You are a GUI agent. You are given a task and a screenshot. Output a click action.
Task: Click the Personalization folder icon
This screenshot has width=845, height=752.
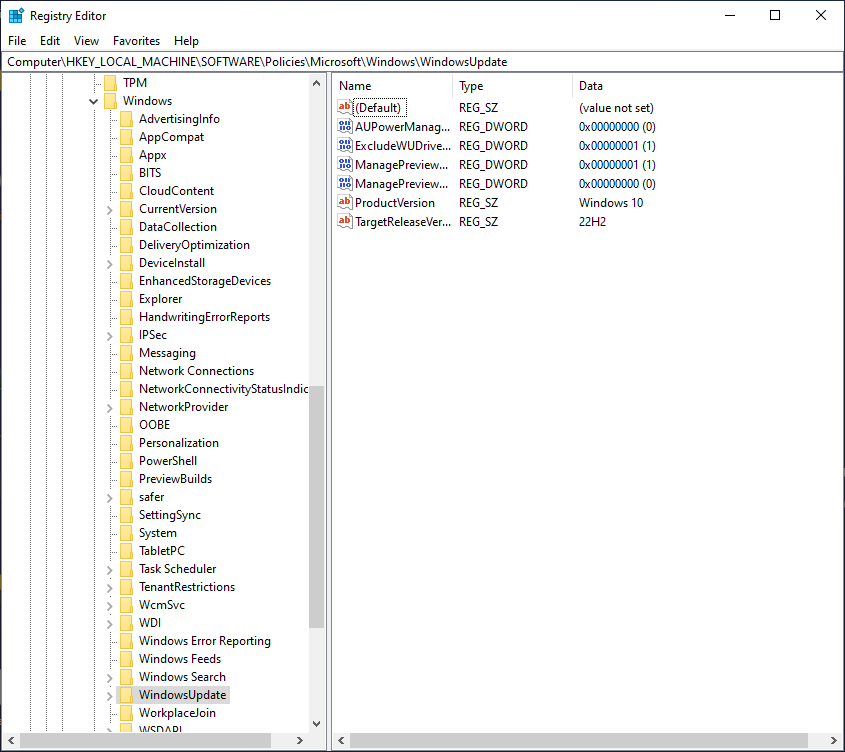(x=127, y=443)
